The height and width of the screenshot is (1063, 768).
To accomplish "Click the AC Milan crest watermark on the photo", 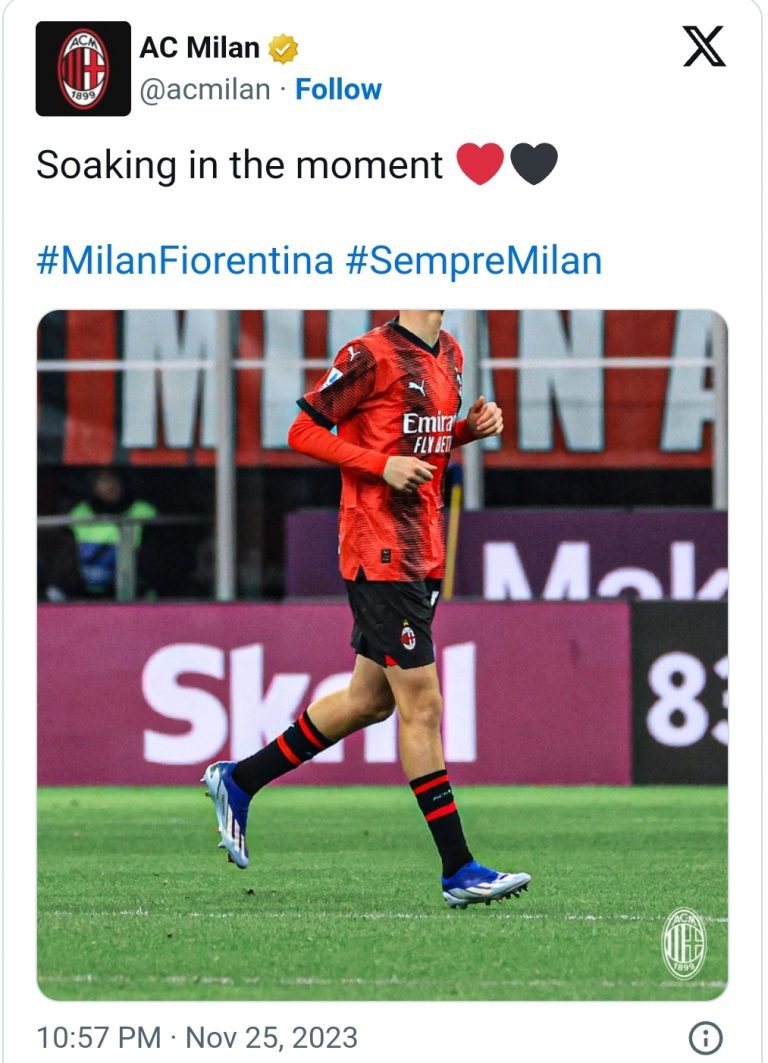I will (684, 943).
